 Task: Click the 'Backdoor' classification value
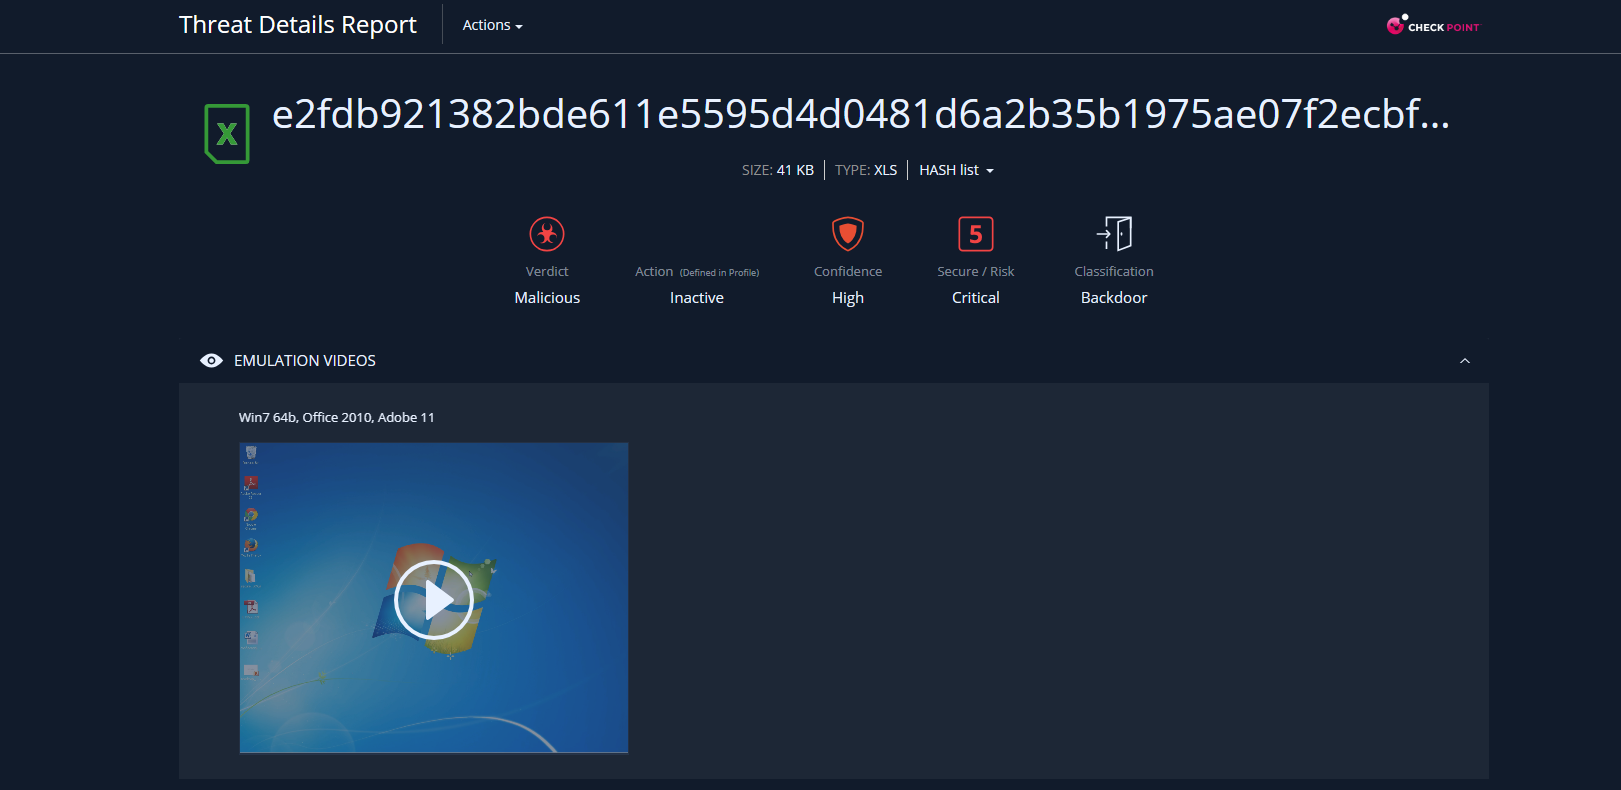1114,298
